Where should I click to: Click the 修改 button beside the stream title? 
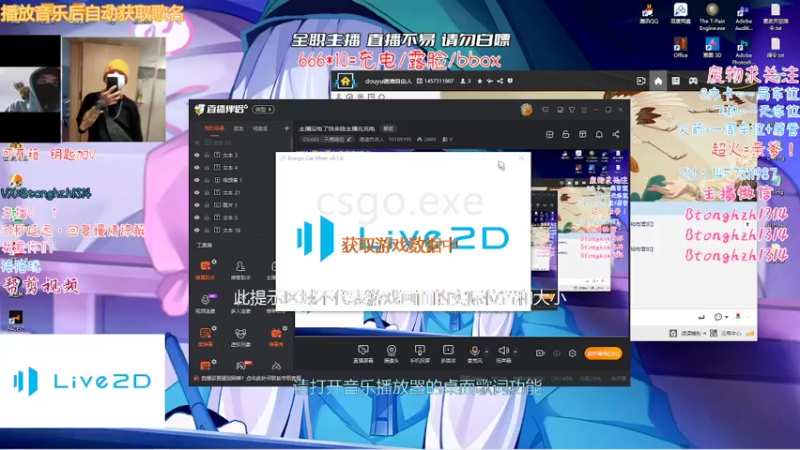pyautogui.click(x=388, y=129)
